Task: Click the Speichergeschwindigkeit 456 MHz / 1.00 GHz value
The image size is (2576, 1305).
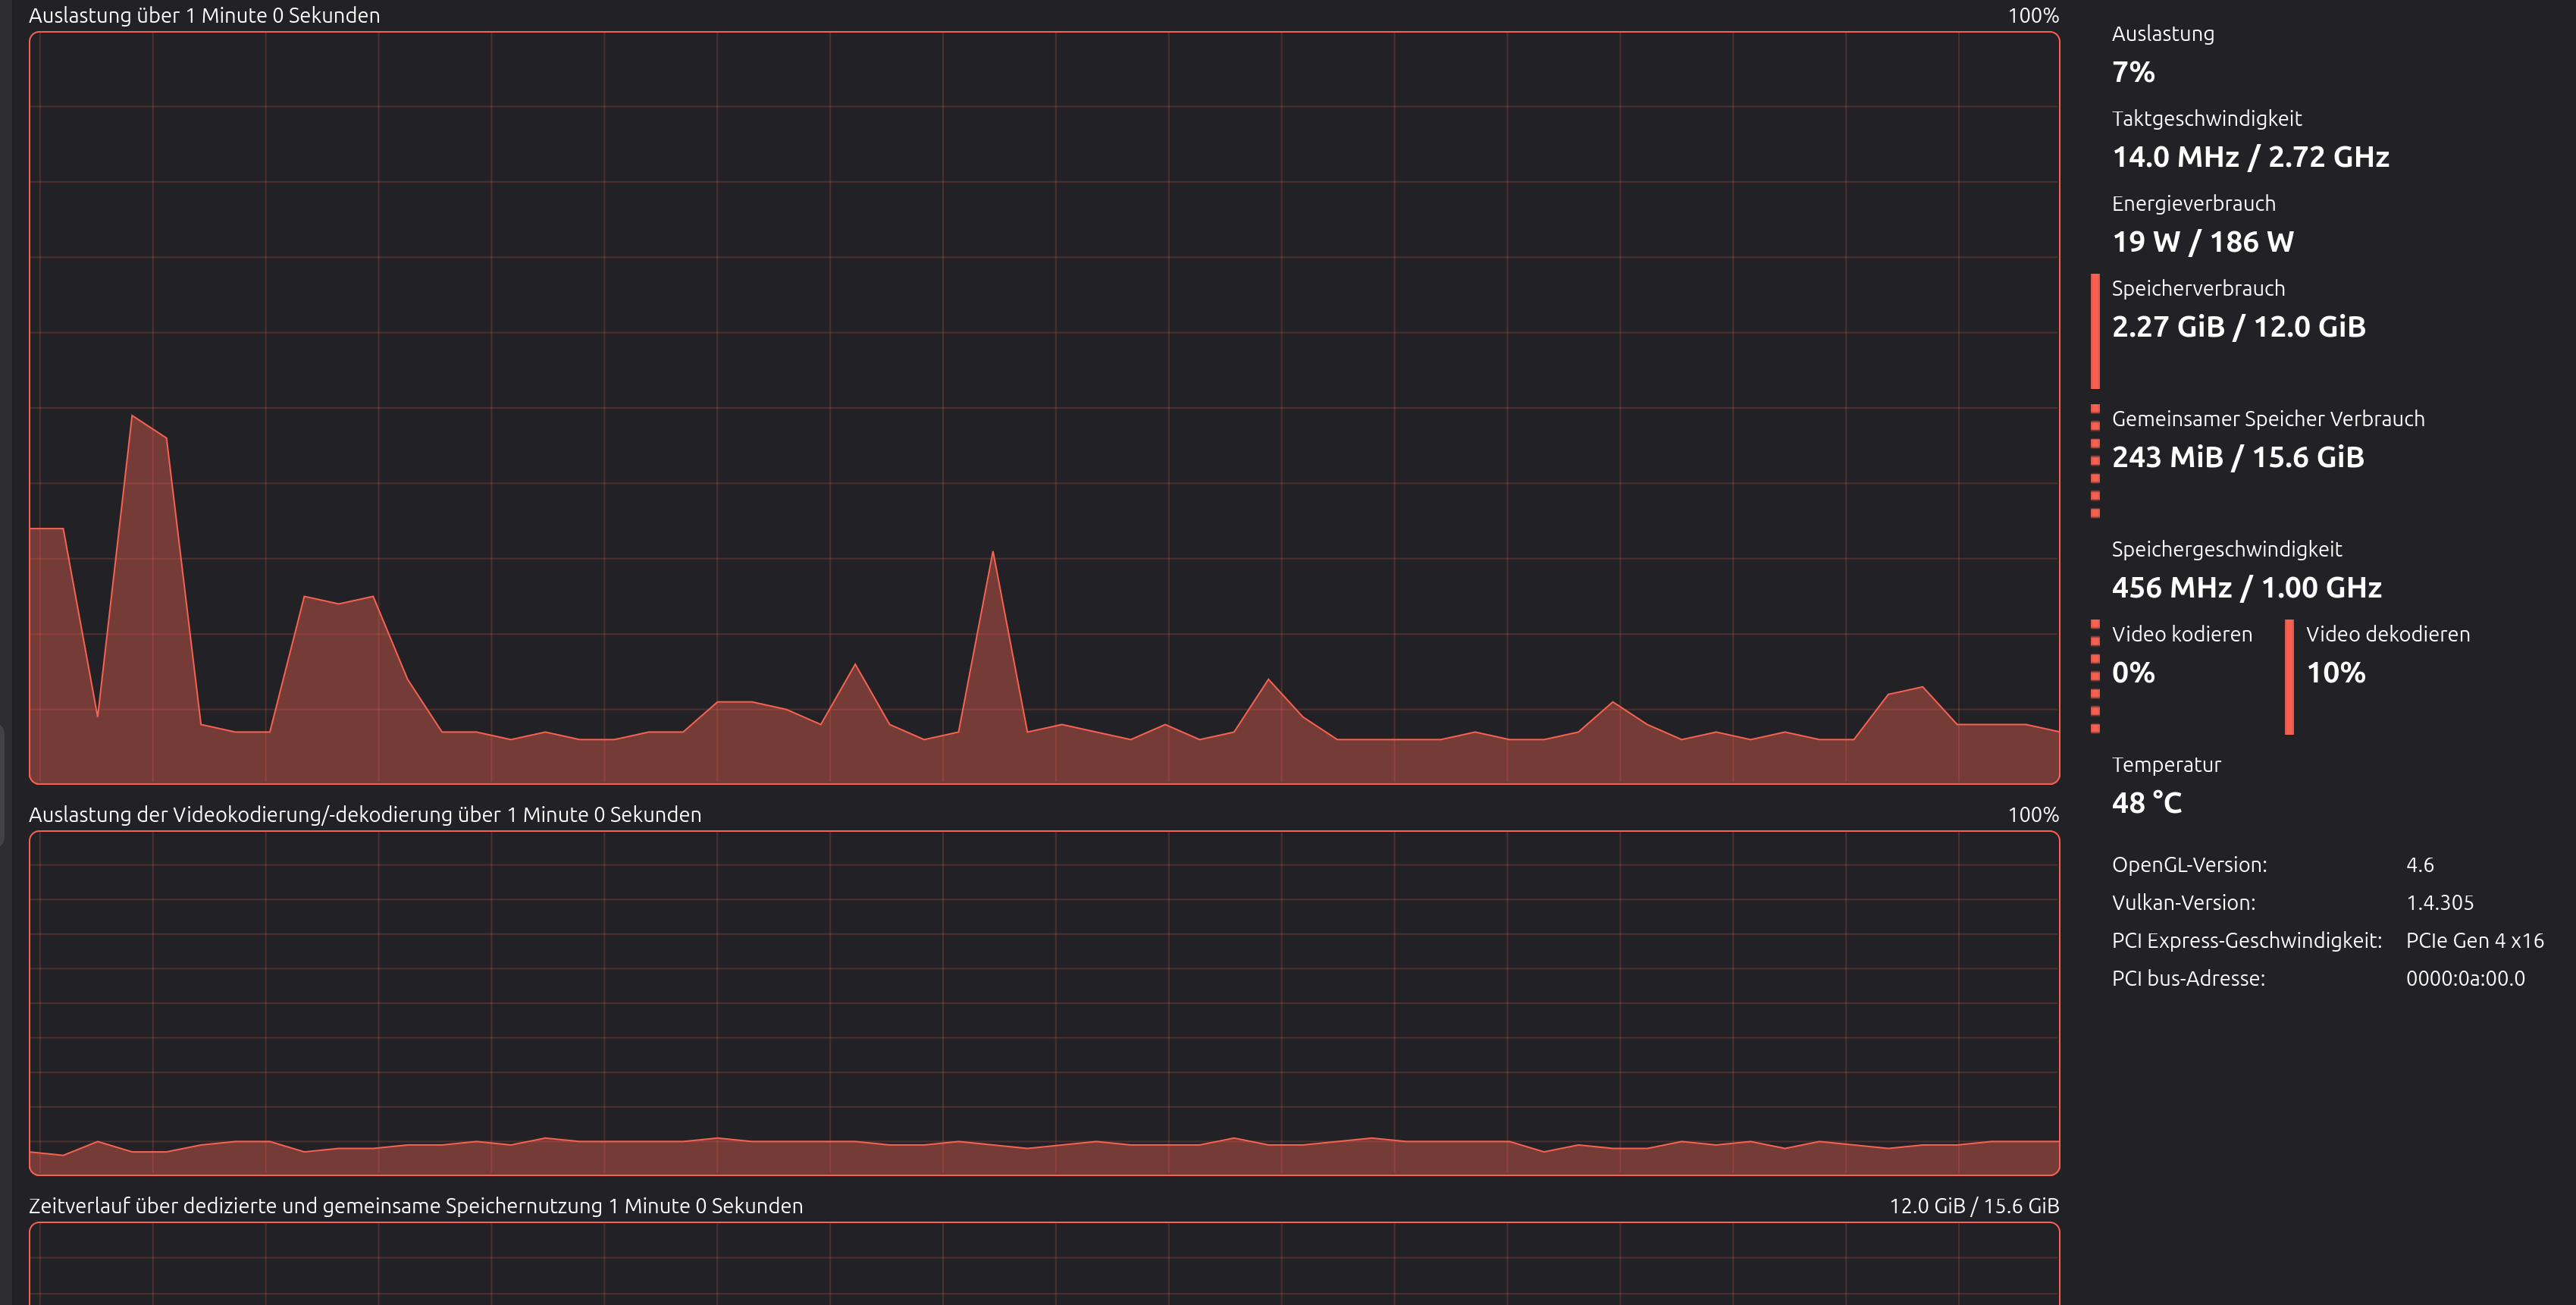Action: (2246, 587)
